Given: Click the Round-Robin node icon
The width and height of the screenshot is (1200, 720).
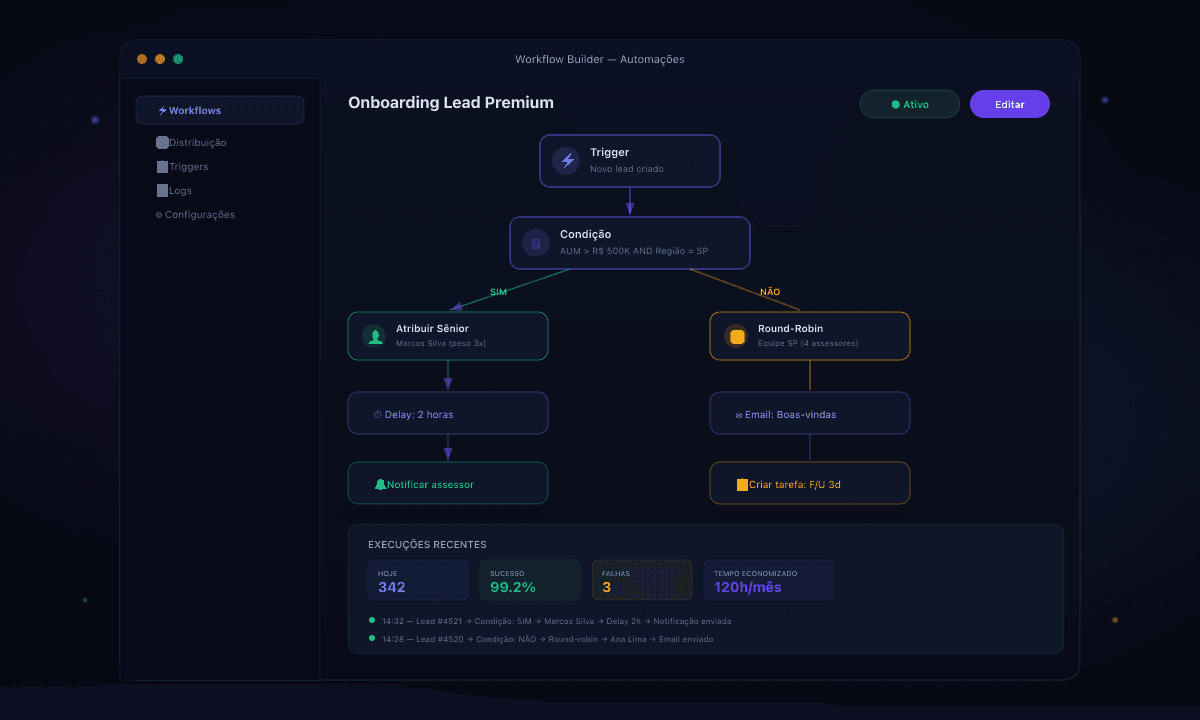Looking at the screenshot, I should click(x=736, y=336).
